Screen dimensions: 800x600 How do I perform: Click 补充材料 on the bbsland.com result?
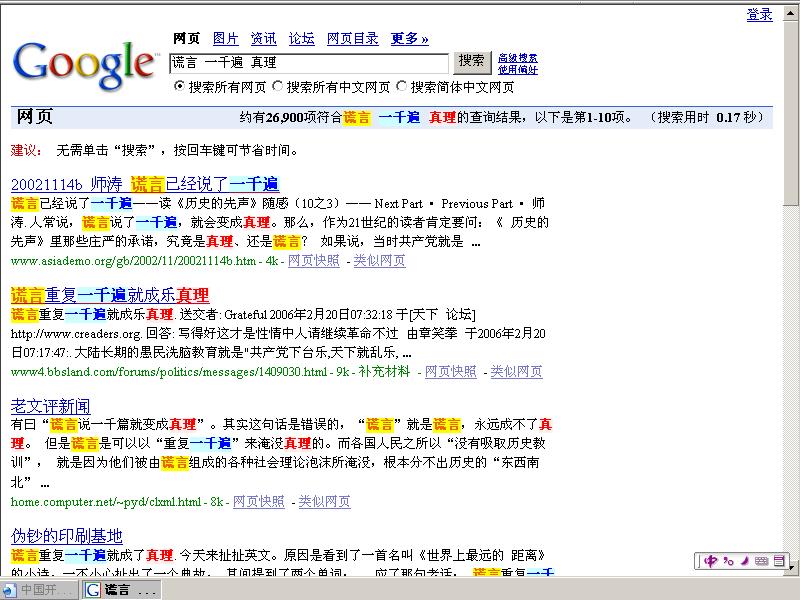[384, 371]
